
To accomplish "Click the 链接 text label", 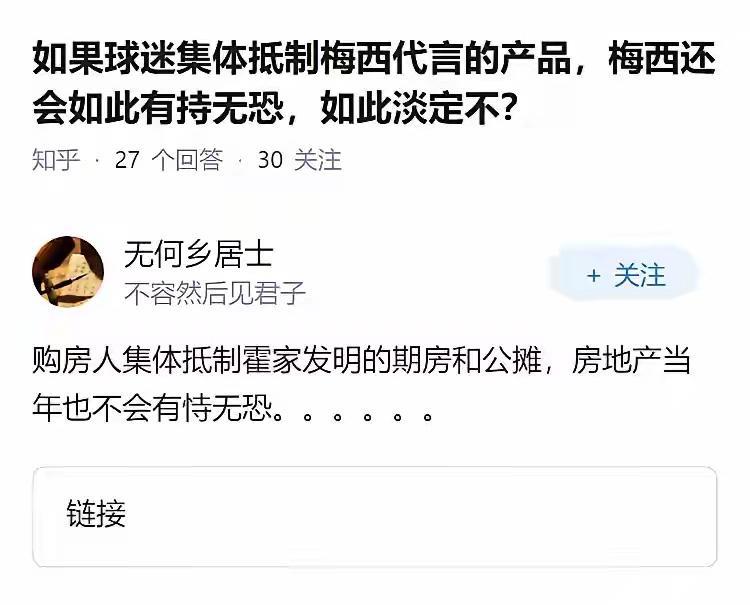I will click(x=96, y=514).
